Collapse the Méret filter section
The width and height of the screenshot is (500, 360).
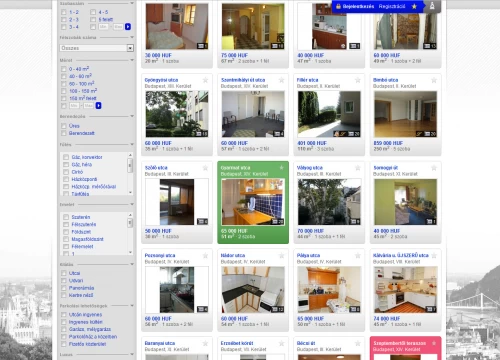click(x=132, y=60)
